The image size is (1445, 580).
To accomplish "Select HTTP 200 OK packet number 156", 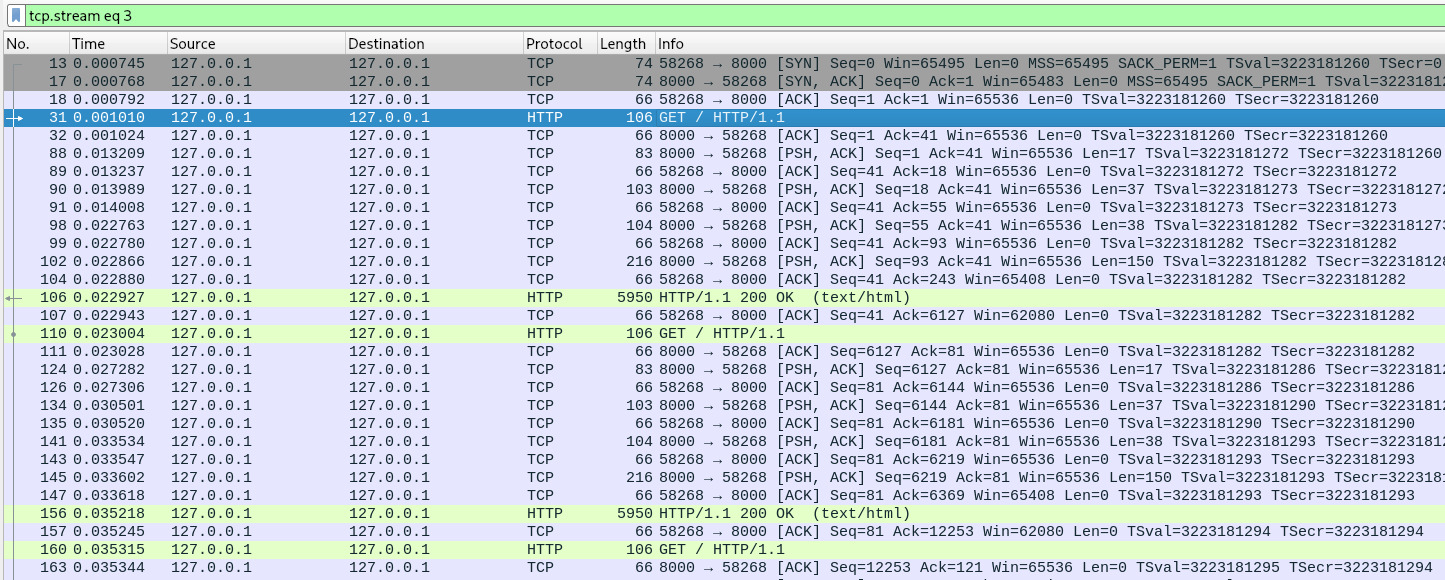I will pyautogui.click(x=400, y=513).
